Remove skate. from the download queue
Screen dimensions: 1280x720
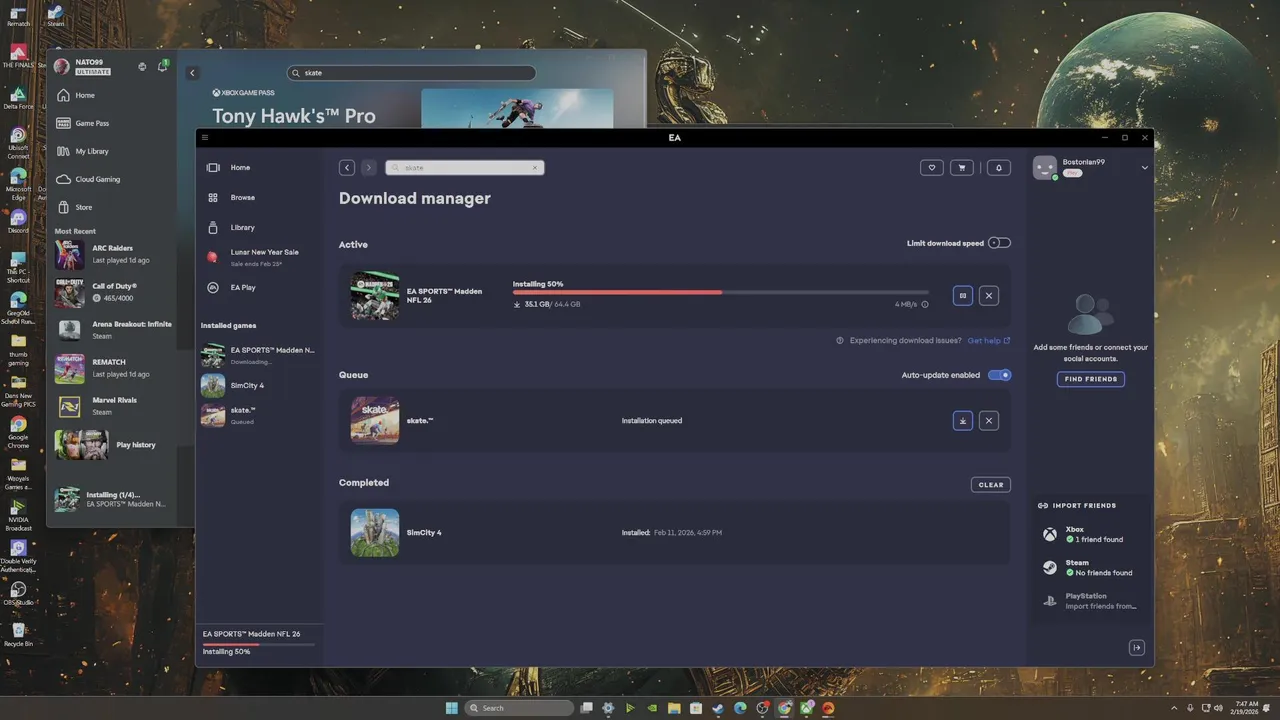[x=989, y=421]
